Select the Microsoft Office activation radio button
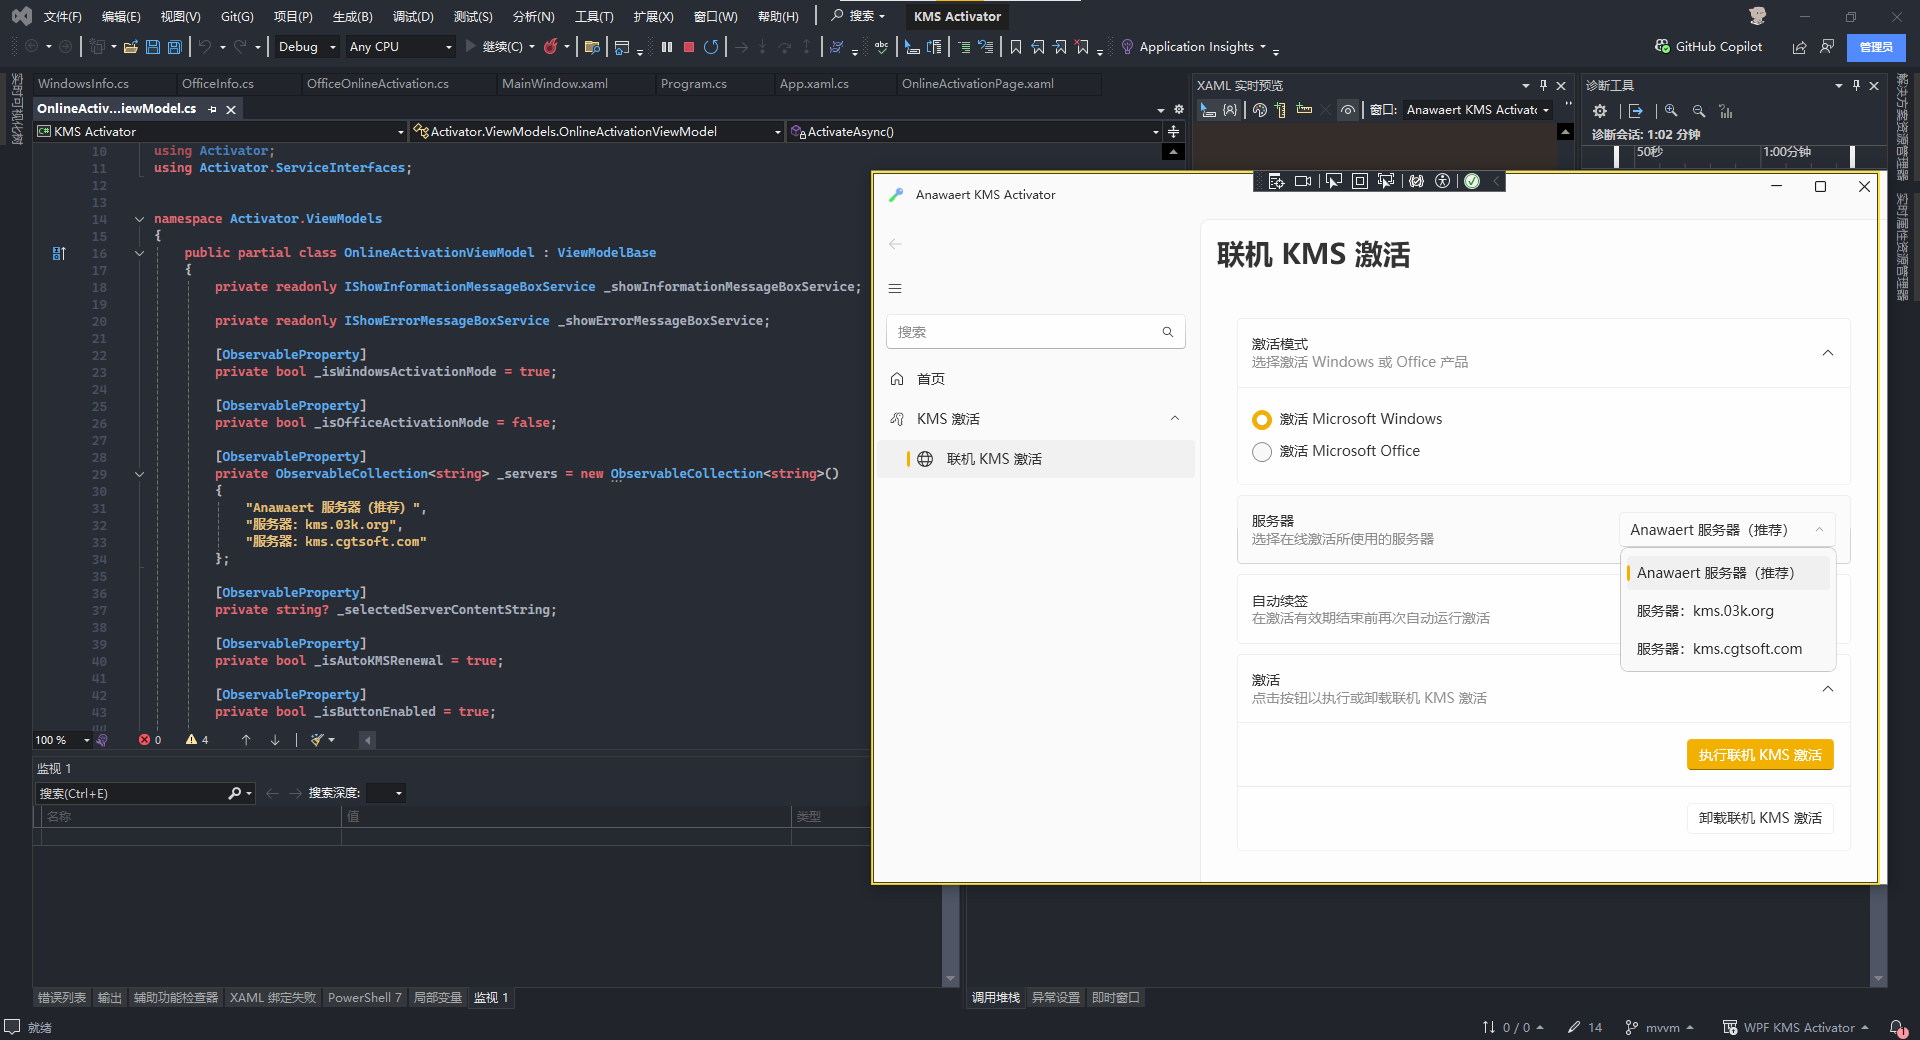Screen dimensions: 1920x1040 tap(1262, 452)
